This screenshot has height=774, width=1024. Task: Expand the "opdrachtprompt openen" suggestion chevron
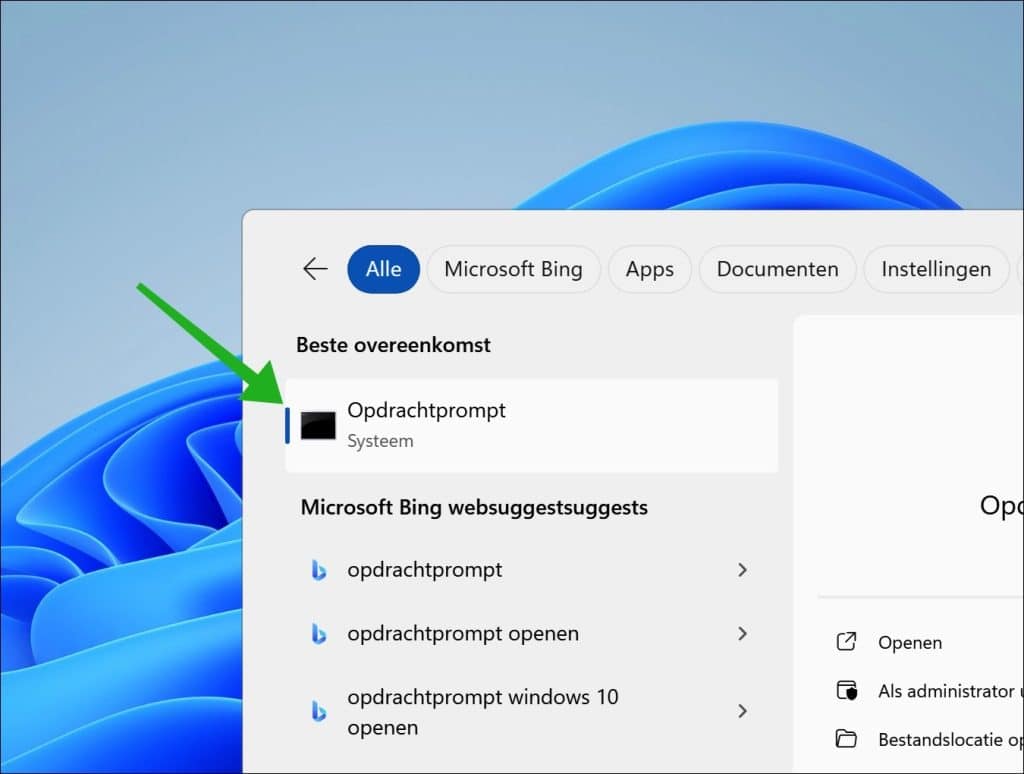click(x=743, y=634)
